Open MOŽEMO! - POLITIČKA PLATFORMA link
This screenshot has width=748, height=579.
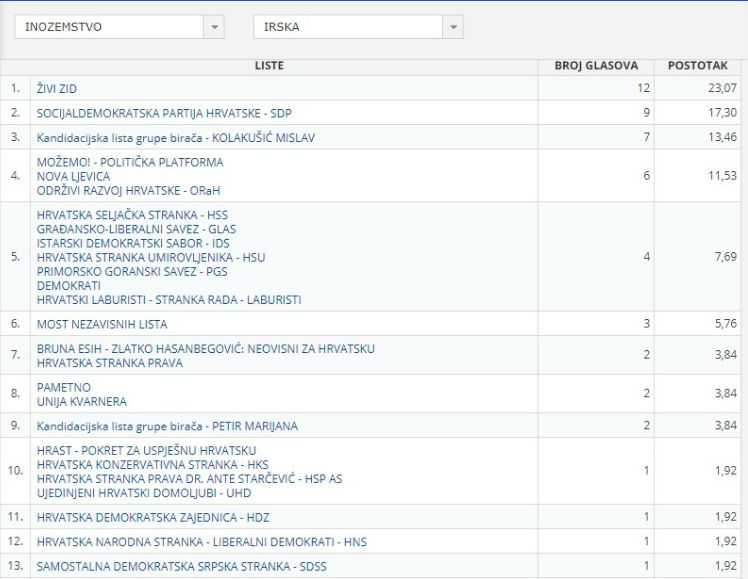pyautogui.click(x=130, y=162)
